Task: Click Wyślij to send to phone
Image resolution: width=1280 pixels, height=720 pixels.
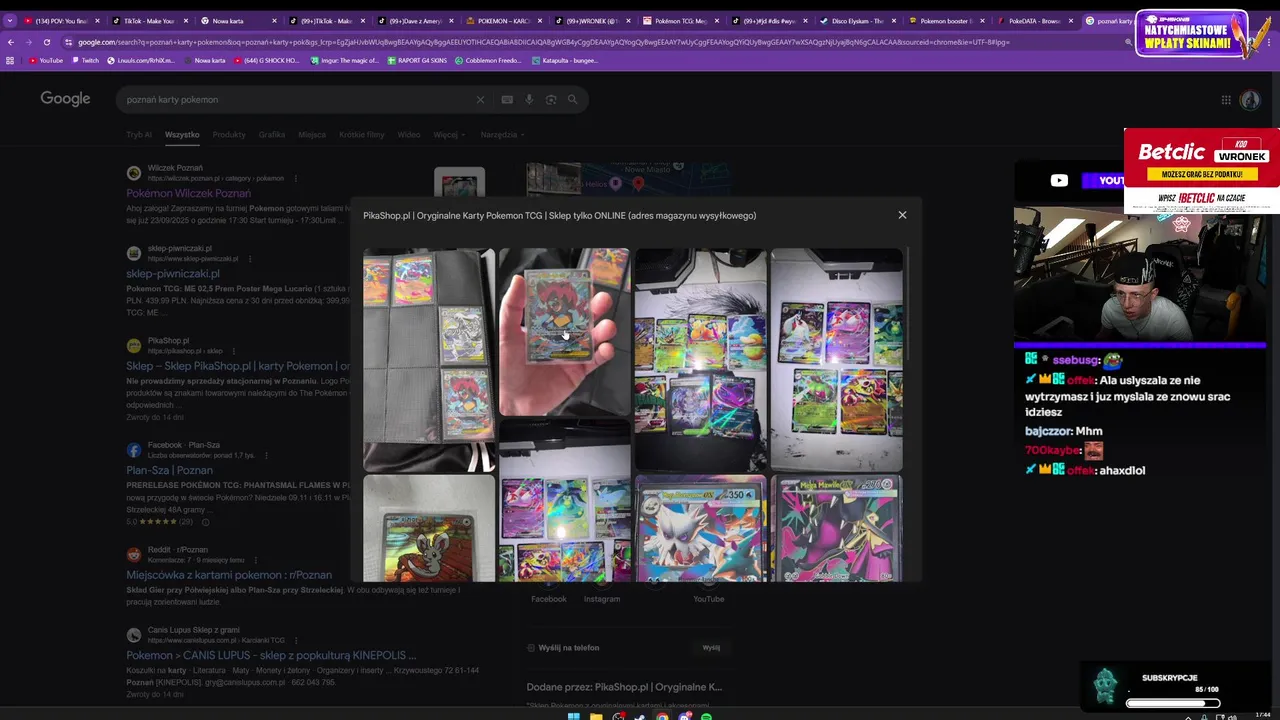Action: (x=711, y=647)
